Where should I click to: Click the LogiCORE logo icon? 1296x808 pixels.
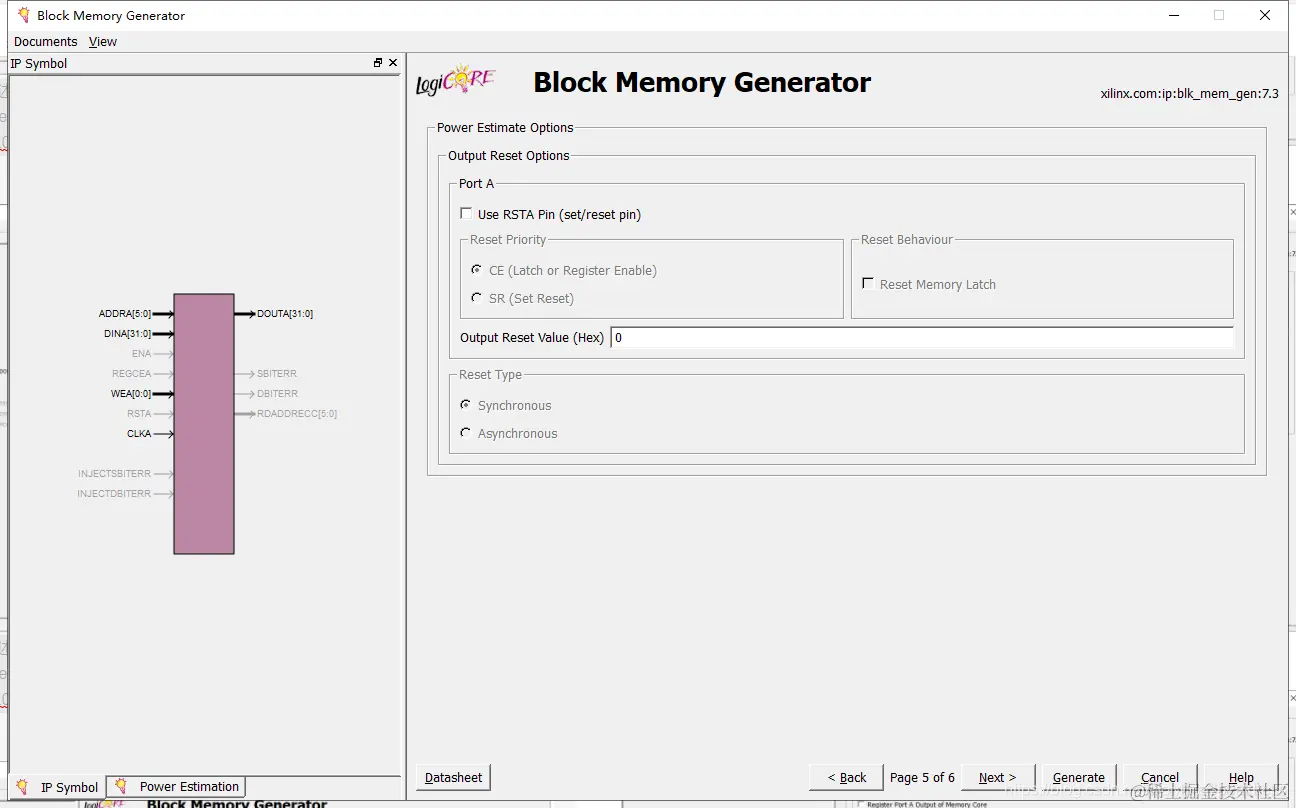pyautogui.click(x=456, y=80)
